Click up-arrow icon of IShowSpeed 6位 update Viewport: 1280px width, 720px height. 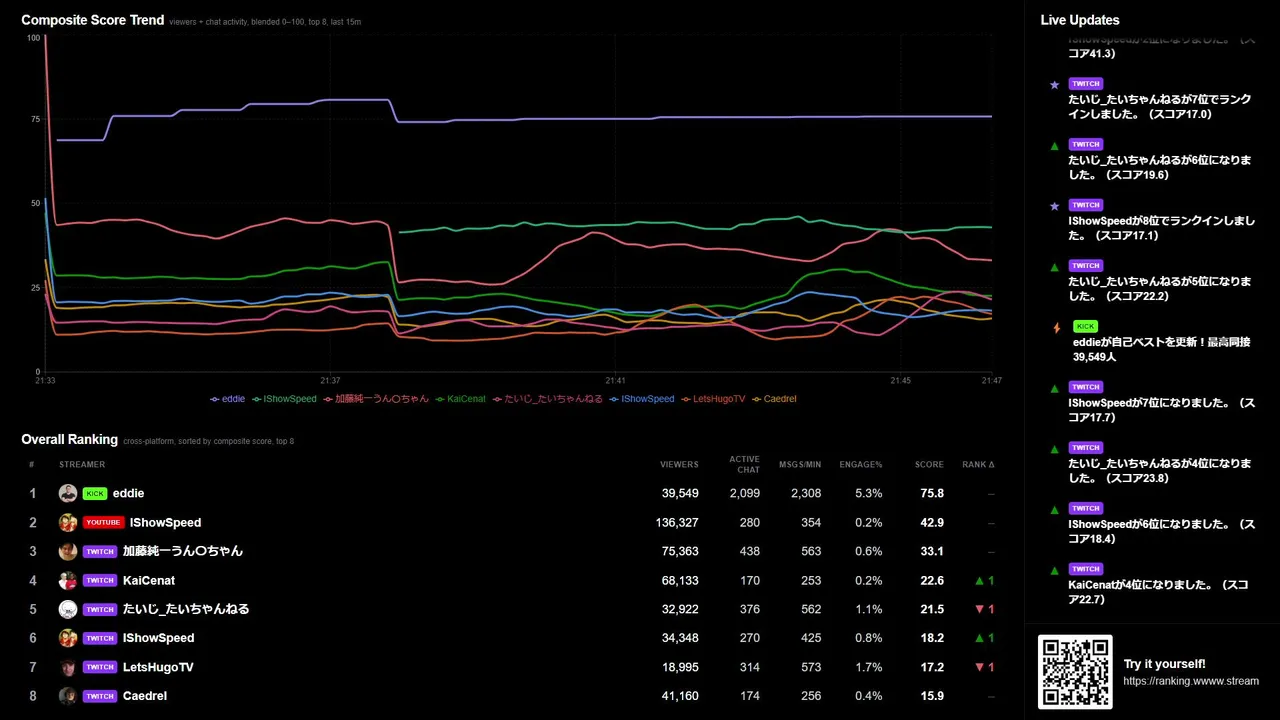[1054, 509]
